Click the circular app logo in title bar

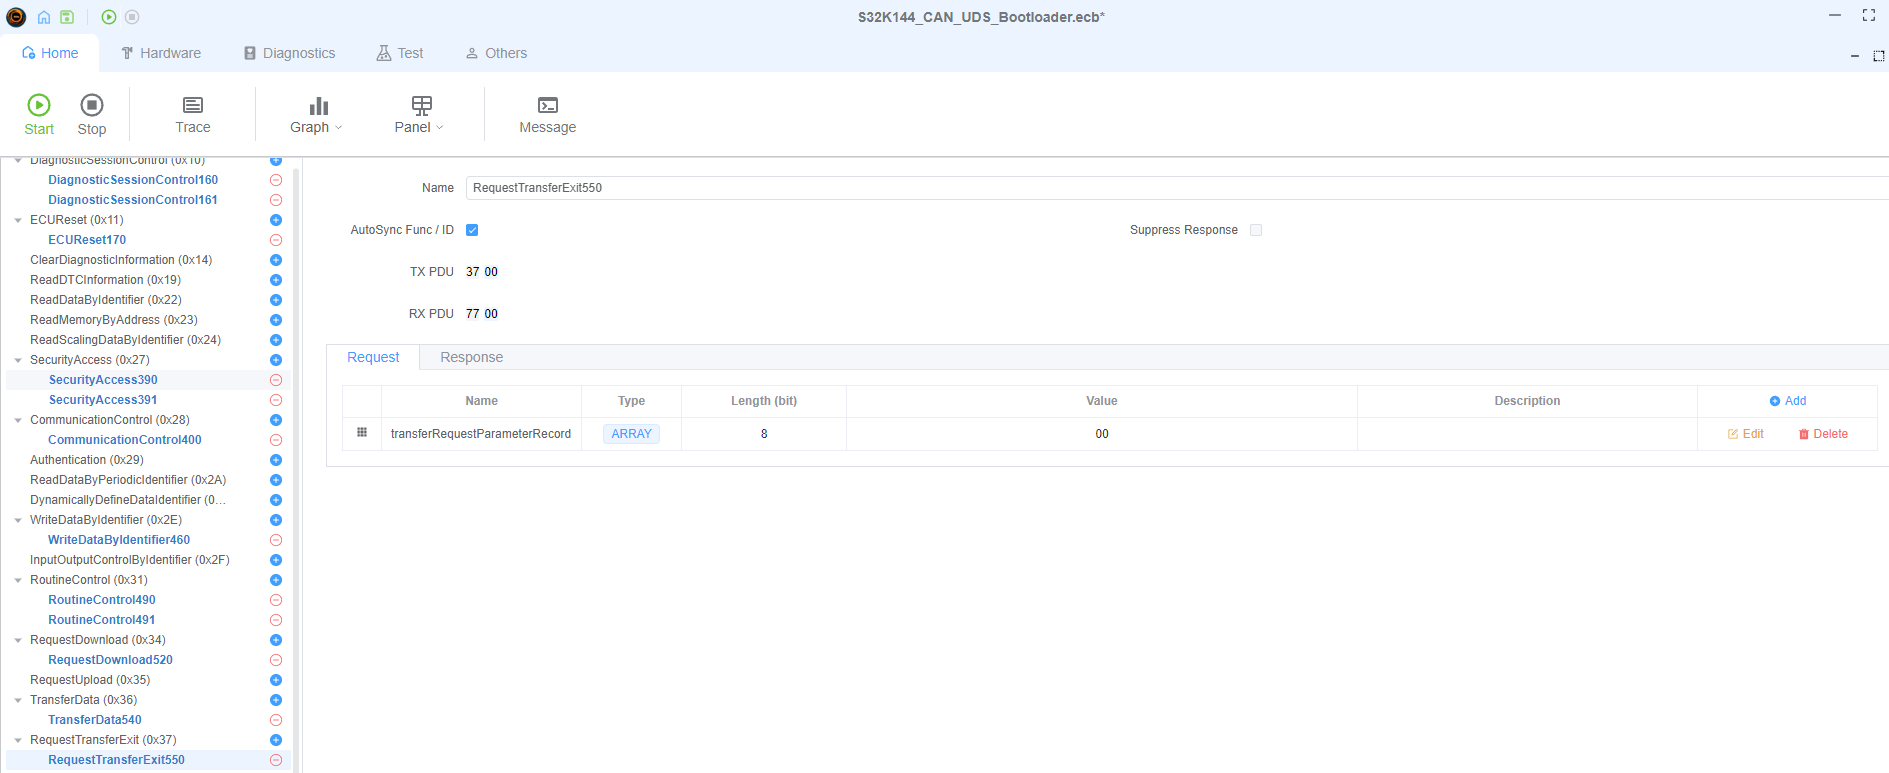(16, 17)
